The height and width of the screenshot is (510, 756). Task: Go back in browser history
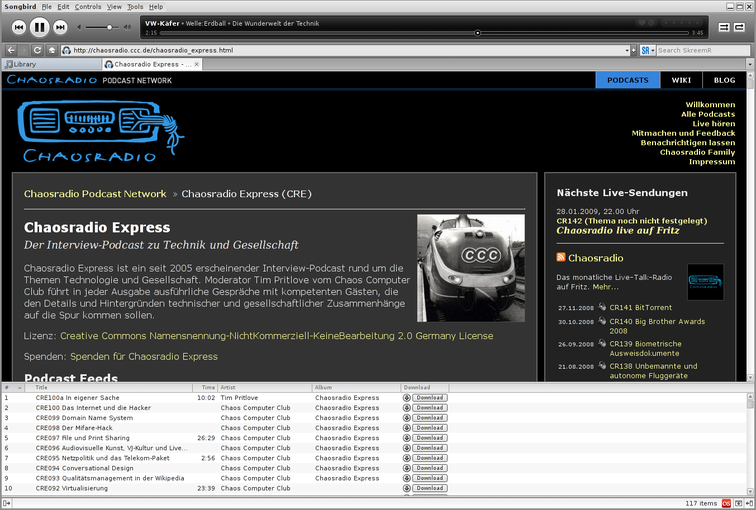11,50
